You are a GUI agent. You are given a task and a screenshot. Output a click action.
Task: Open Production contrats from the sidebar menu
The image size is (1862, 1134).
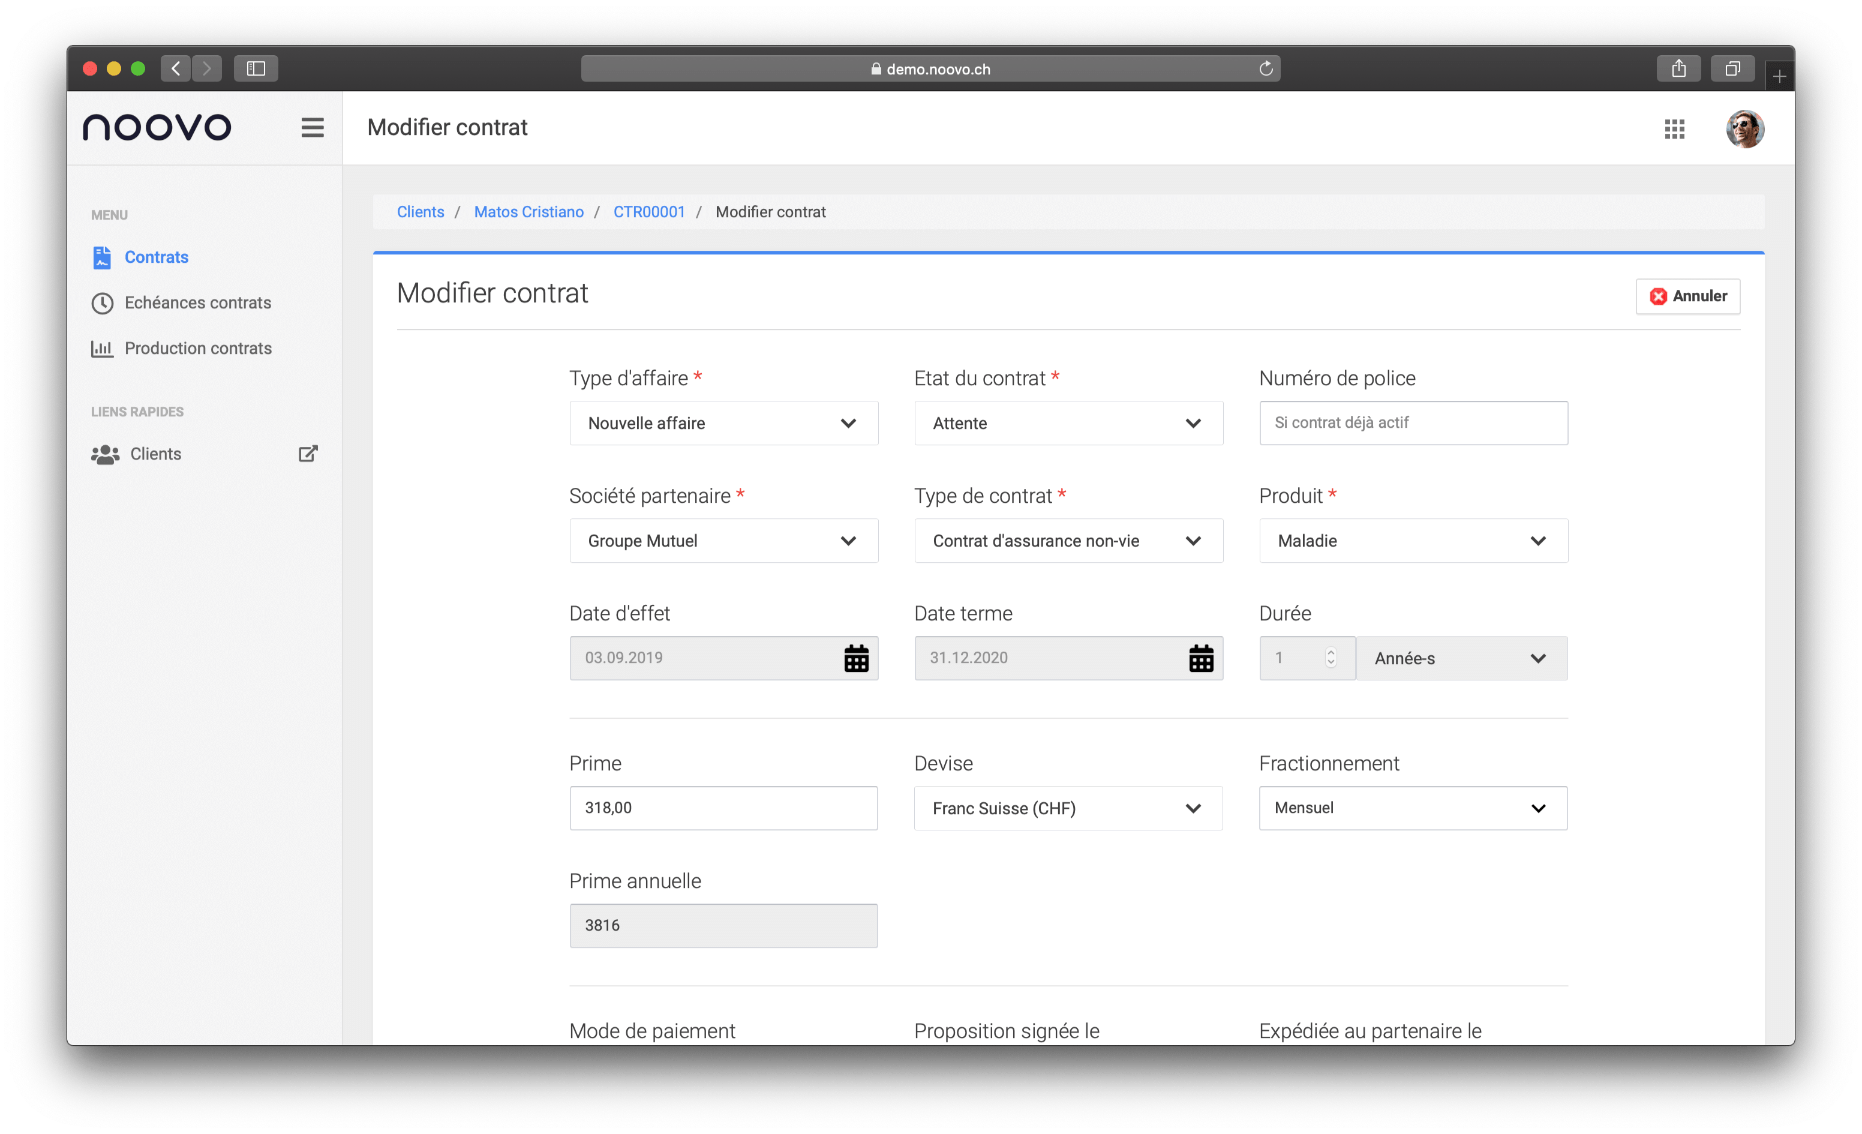pyautogui.click(x=198, y=349)
